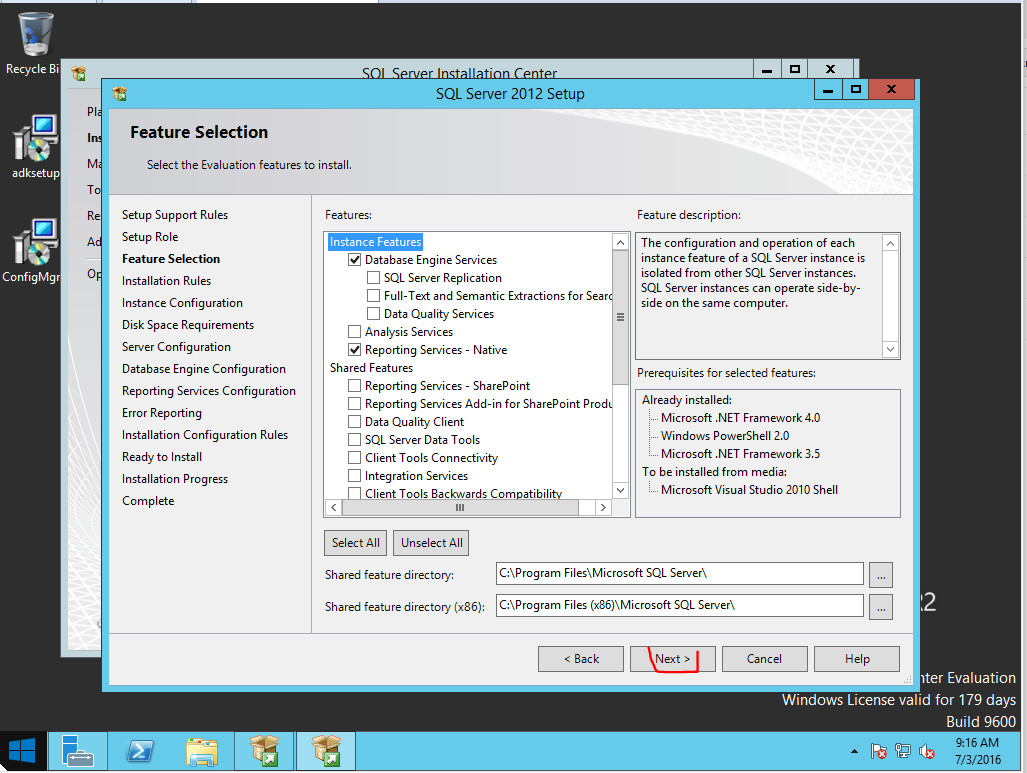Click the muted speaker tray icon

tap(926, 751)
